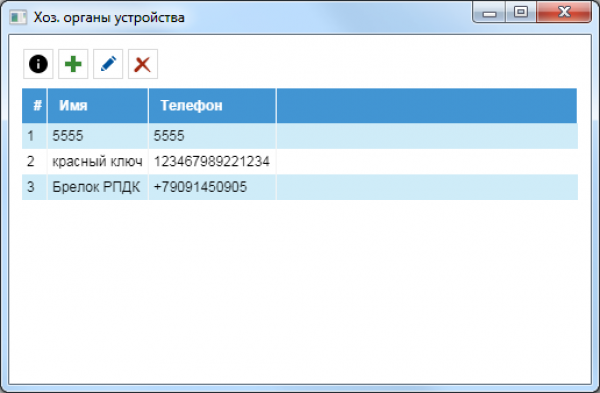Click the app icon in title bar
Screen dimensions: 600x393
point(18,18)
